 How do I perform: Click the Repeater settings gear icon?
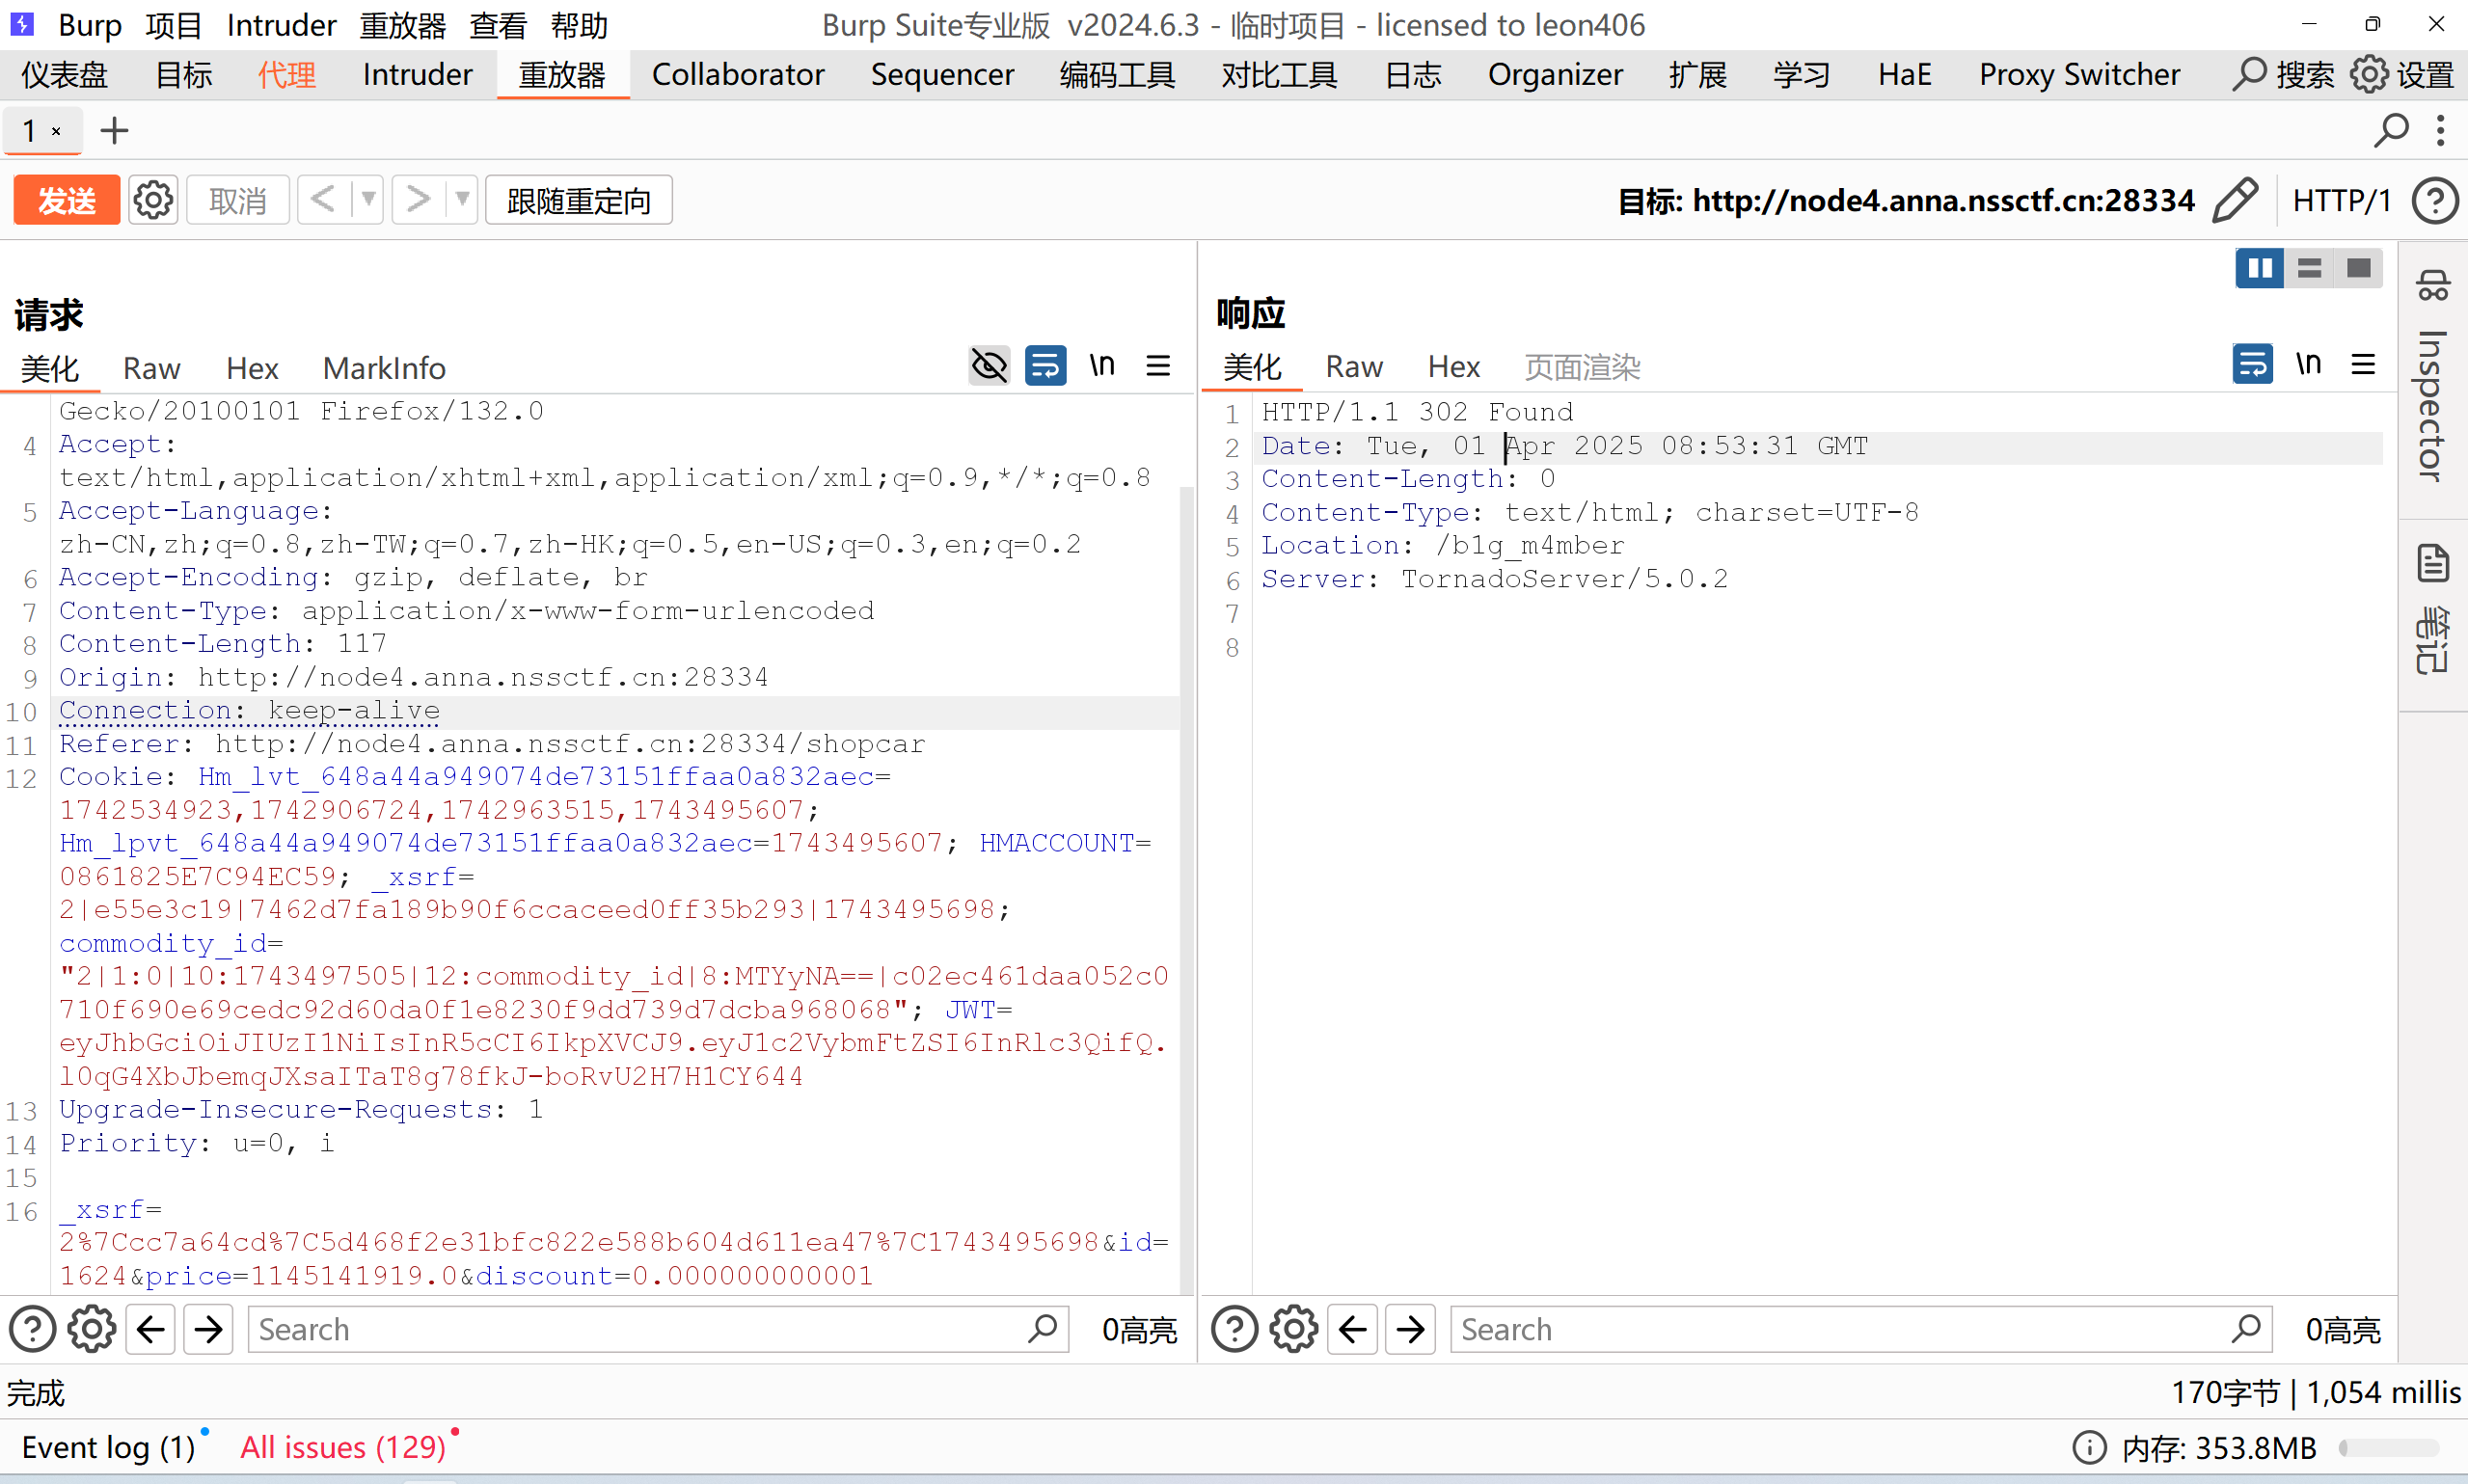point(153,201)
